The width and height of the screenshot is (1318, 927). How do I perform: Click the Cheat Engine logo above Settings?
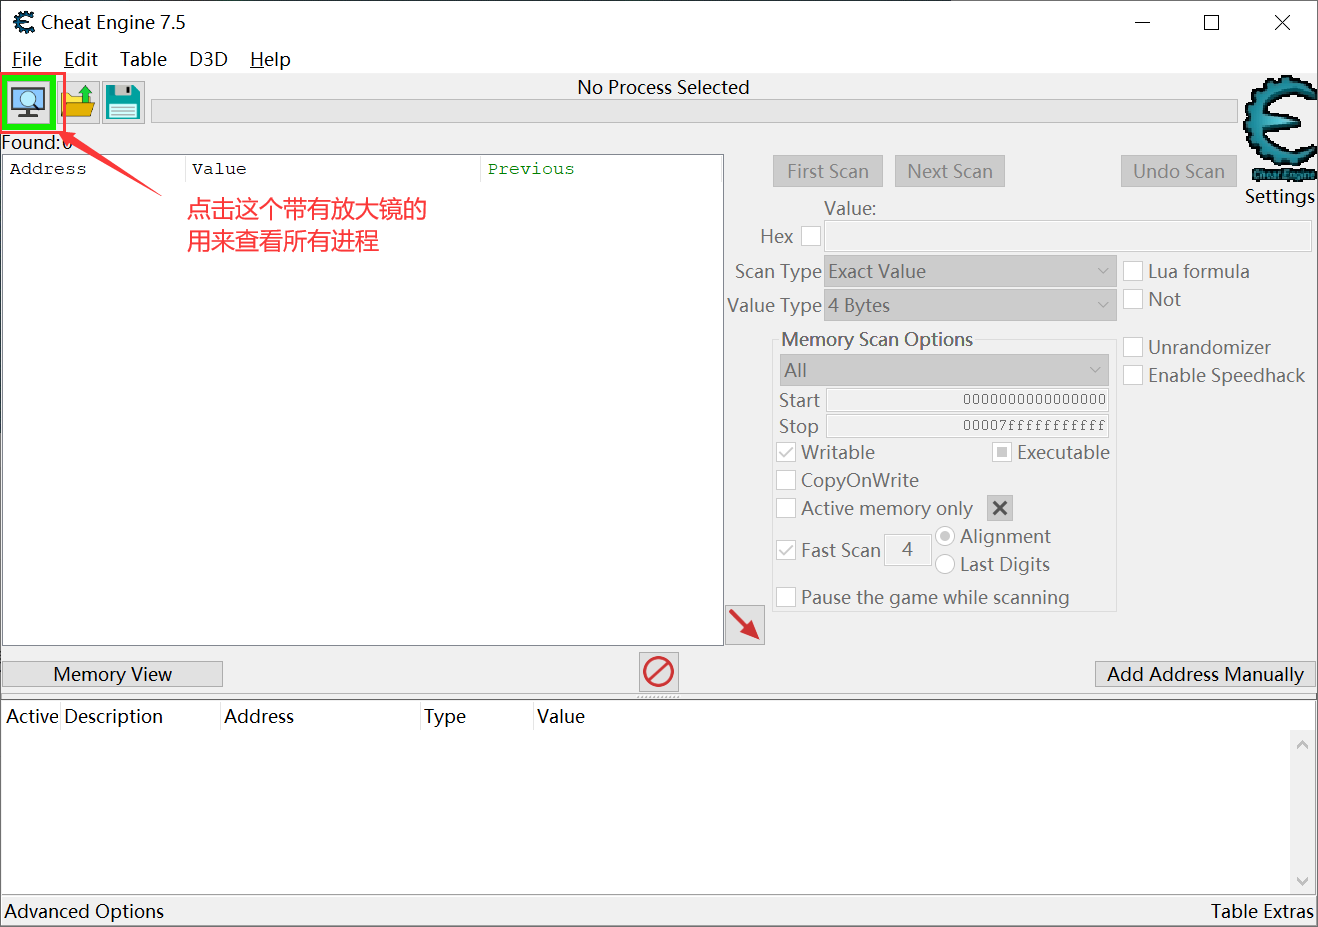click(x=1279, y=127)
